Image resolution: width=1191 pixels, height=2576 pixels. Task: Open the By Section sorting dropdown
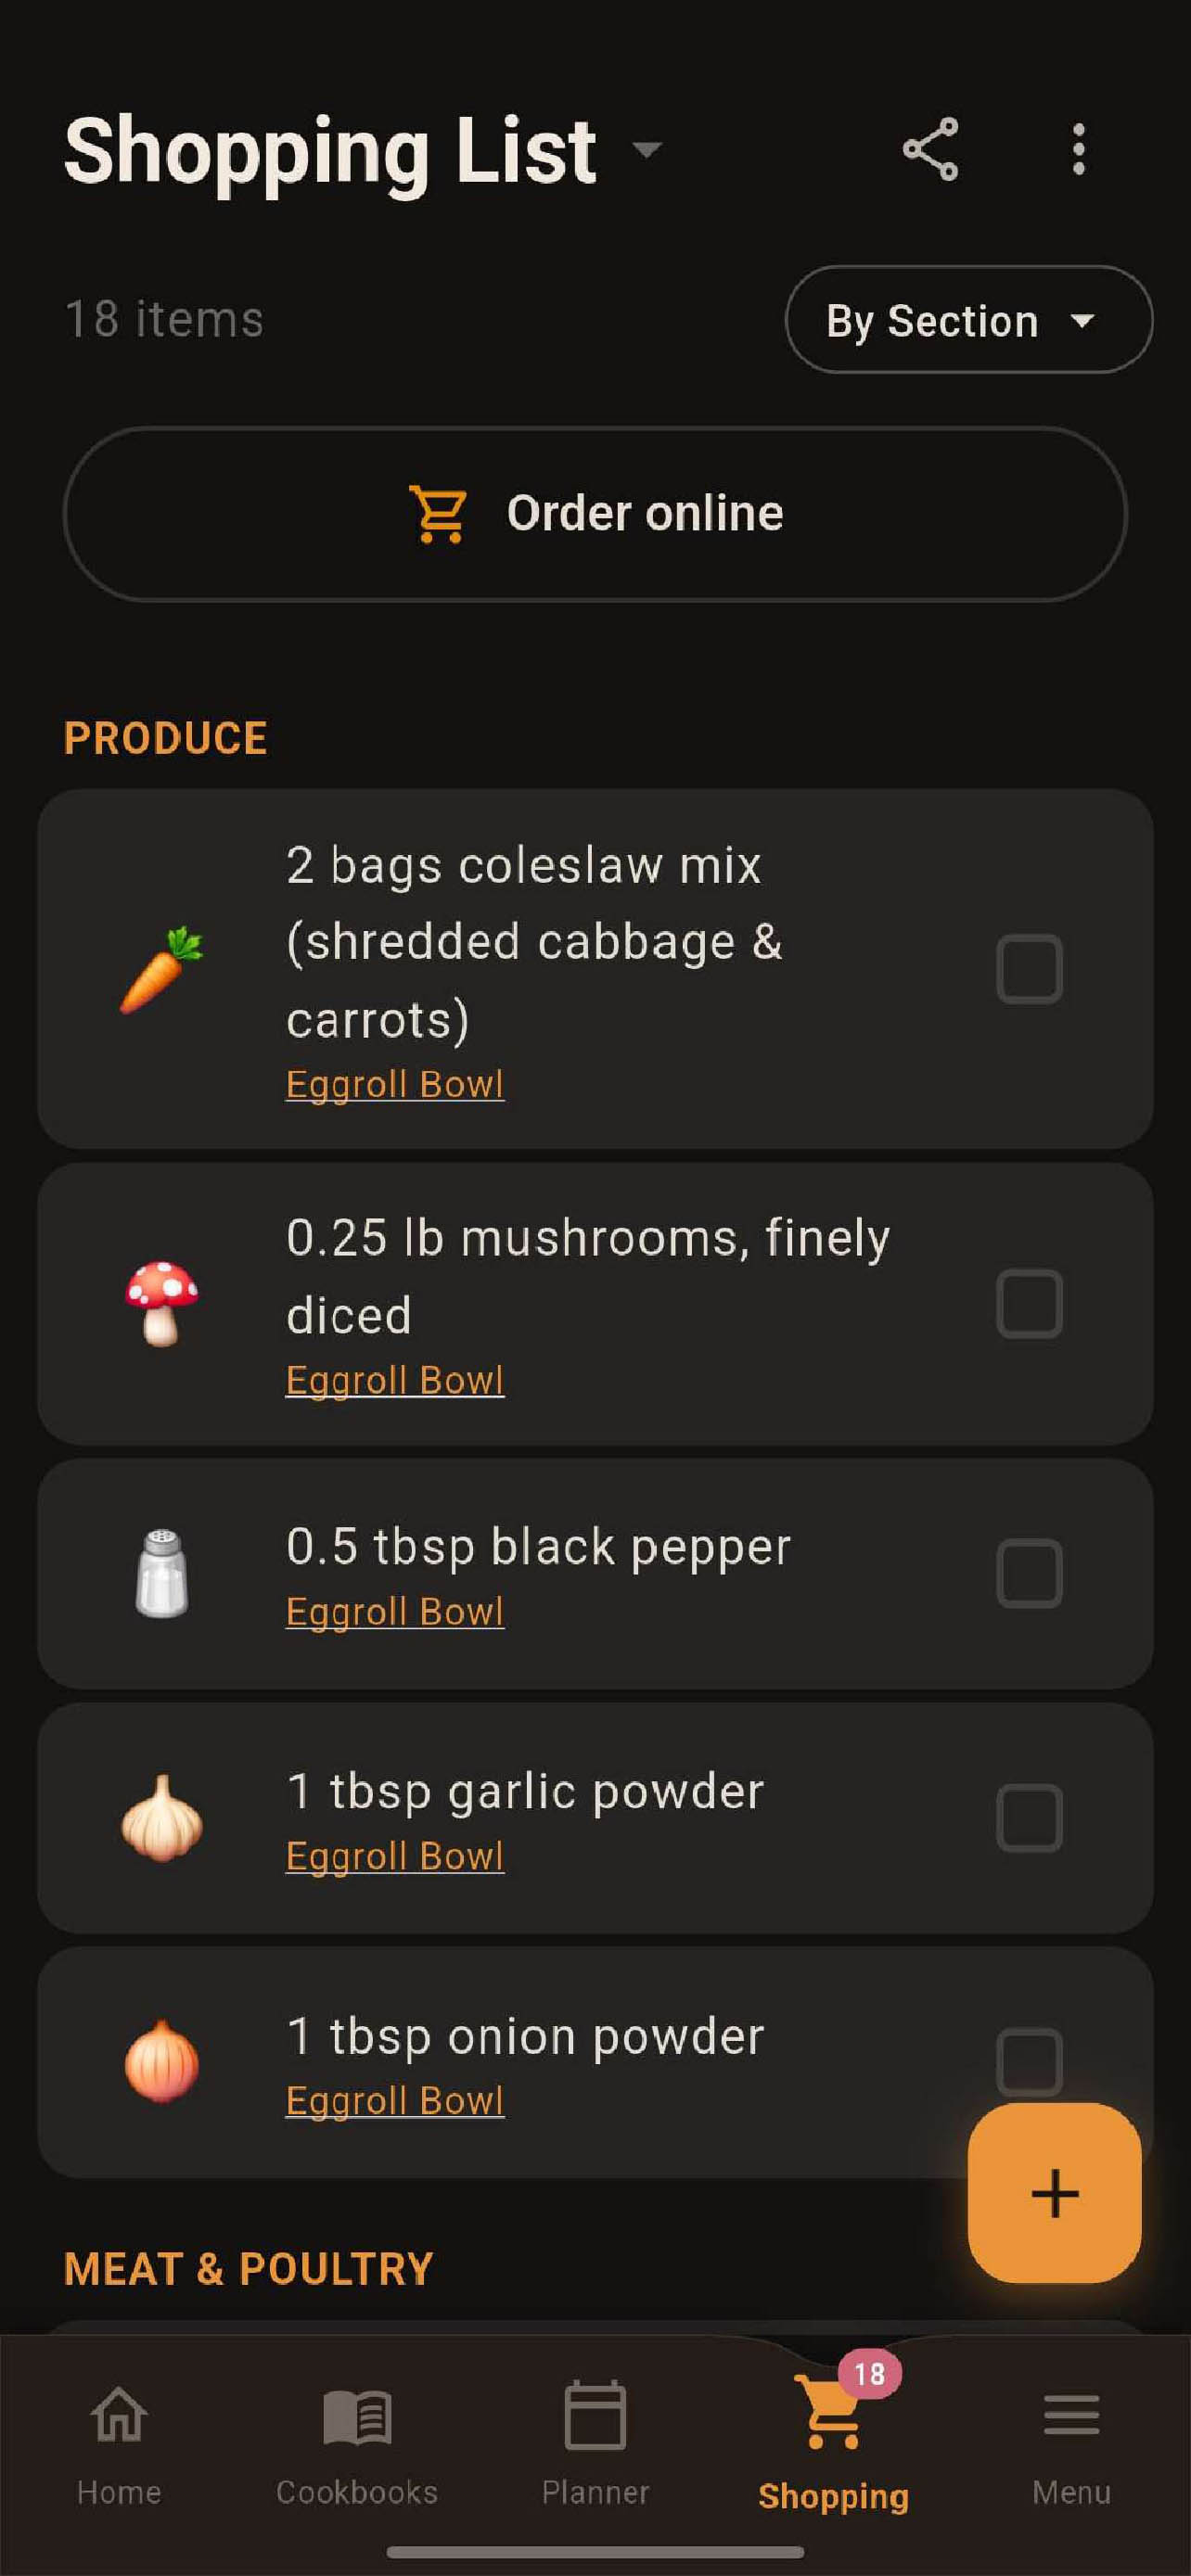click(966, 320)
